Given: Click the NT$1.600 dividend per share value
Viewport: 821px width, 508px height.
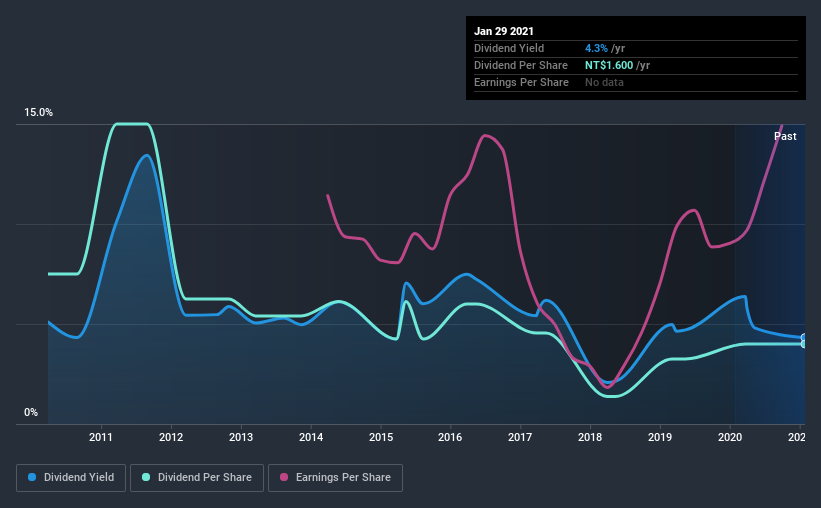Looking at the screenshot, I should coord(609,65).
